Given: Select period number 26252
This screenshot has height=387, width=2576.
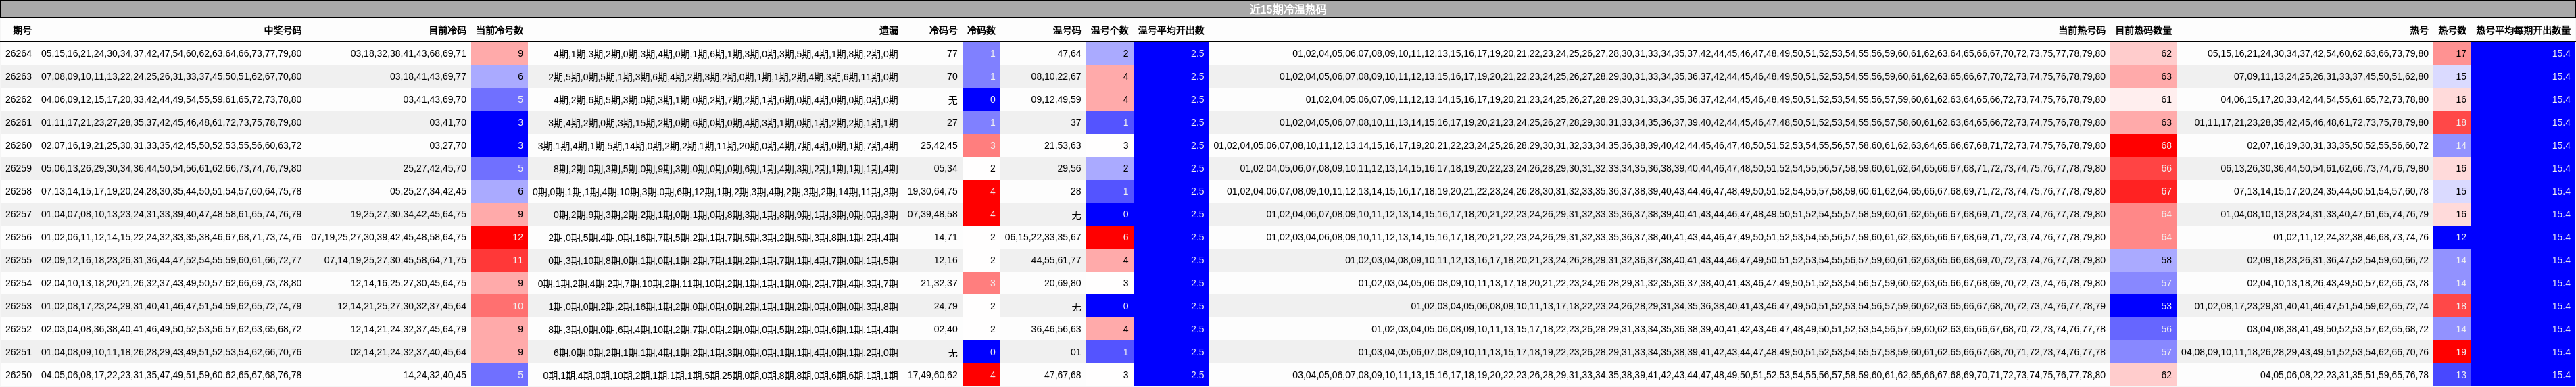Looking at the screenshot, I should pyautogui.click(x=18, y=330).
